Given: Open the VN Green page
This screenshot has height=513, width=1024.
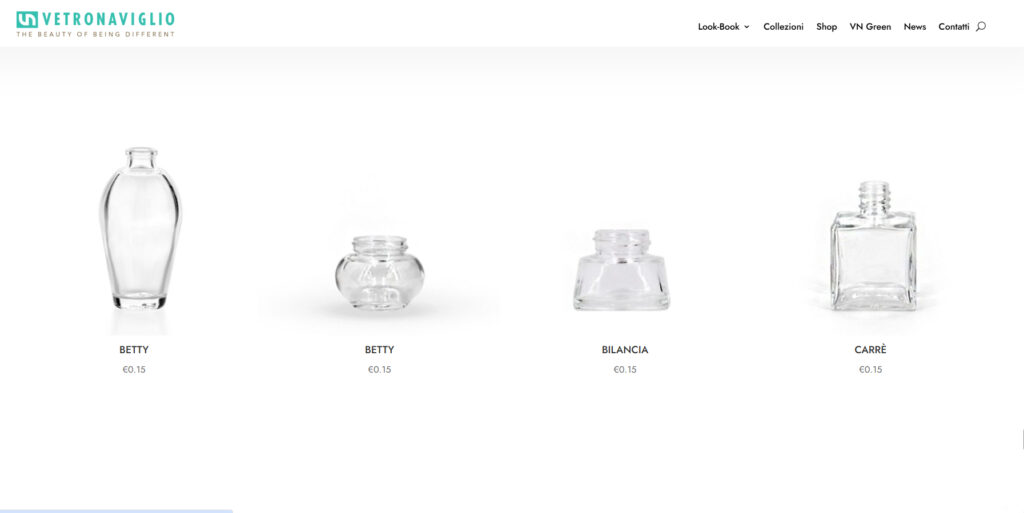Looking at the screenshot, I should point(870,27).
